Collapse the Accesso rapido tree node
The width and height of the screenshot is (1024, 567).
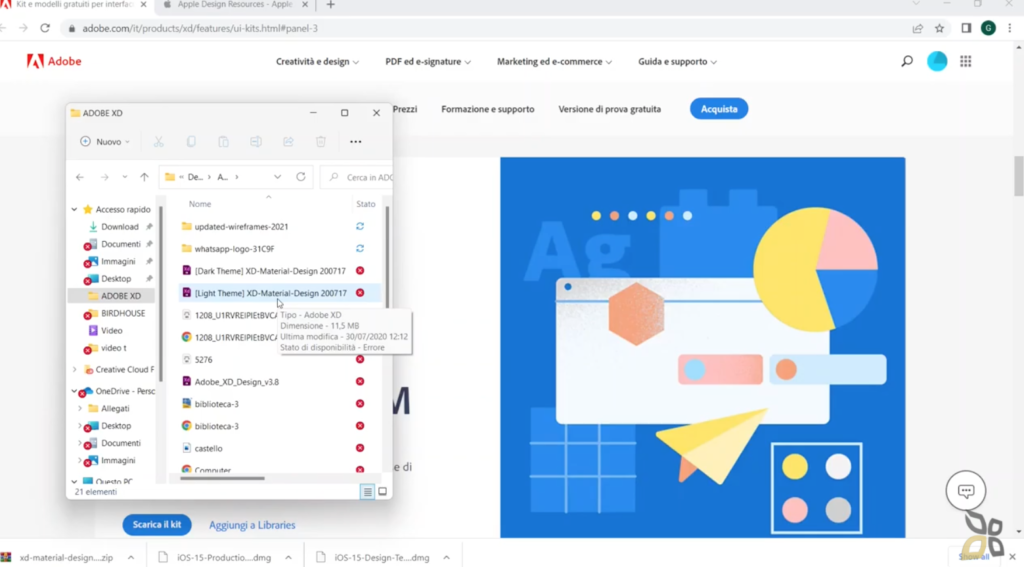[74, 210]
